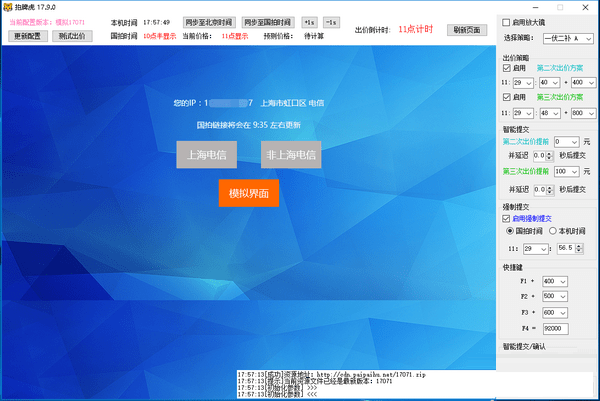The height and width of the screenshot is (401, 600).
Task: Open second bid minute dropdown showing 29
Action: [523, 83]
